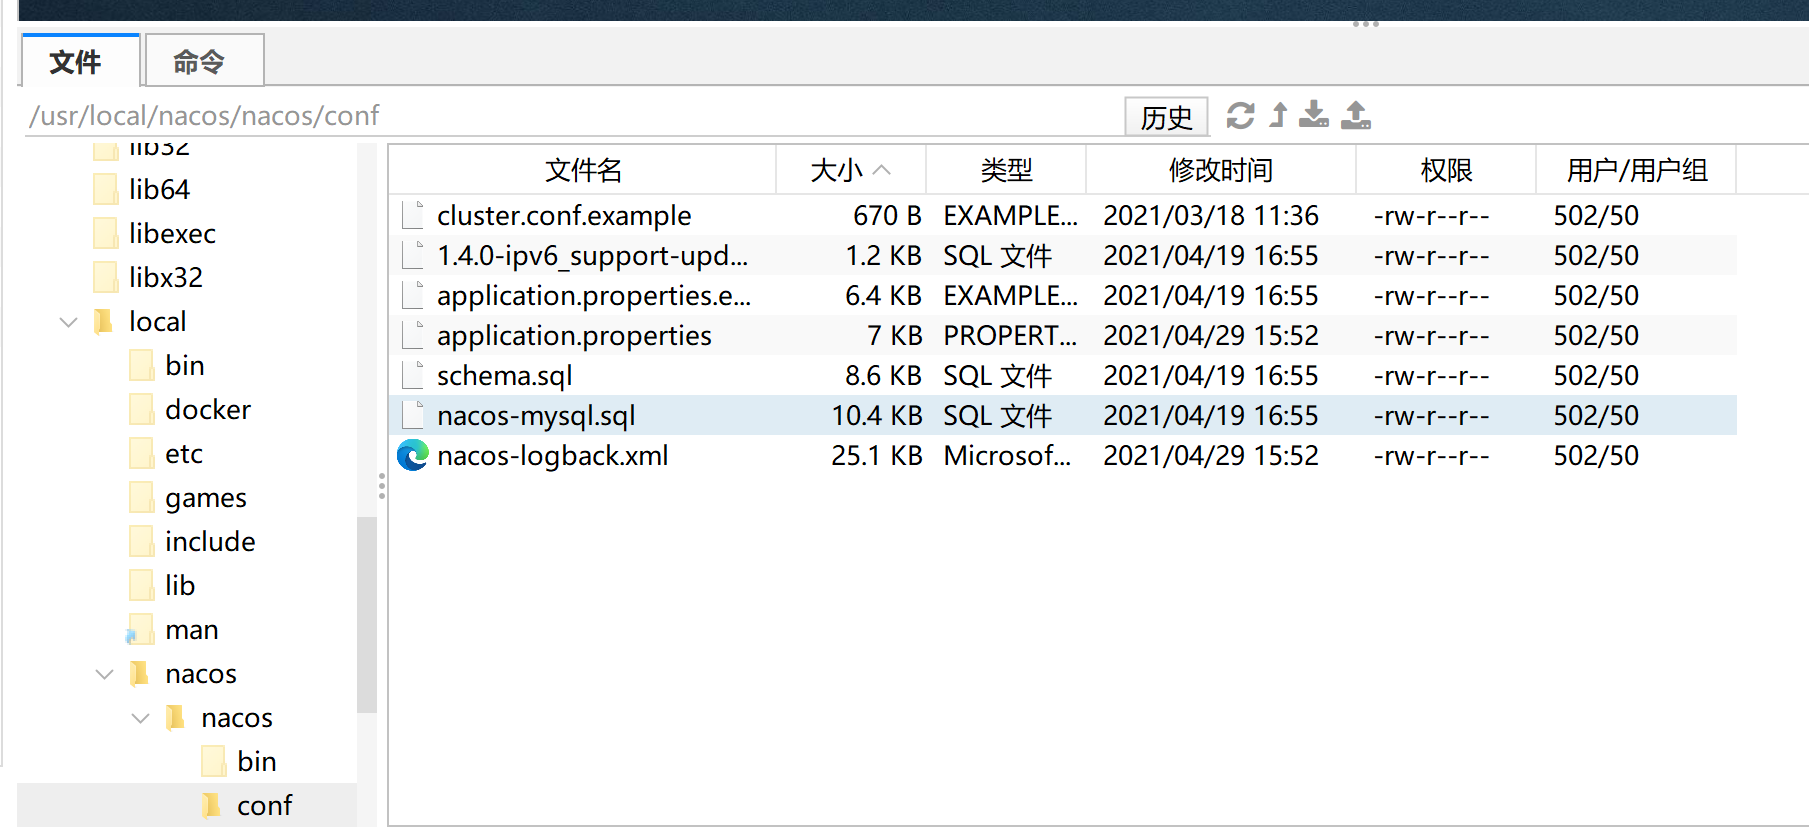The image size is (1809, 829).
Task: Switch to the 命令 tab
Action: 199,62
